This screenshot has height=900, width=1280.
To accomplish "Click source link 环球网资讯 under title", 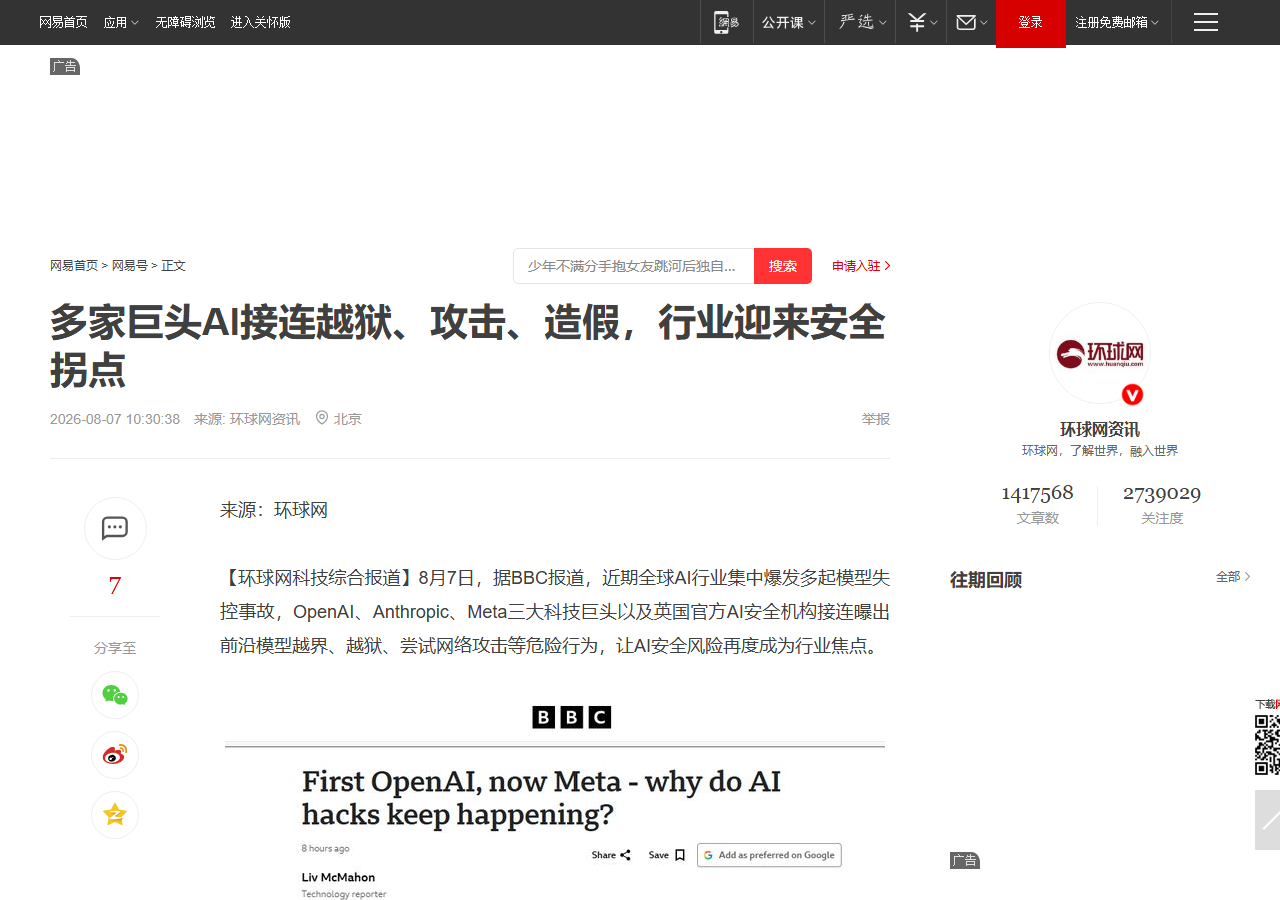I will click(265, 419).
